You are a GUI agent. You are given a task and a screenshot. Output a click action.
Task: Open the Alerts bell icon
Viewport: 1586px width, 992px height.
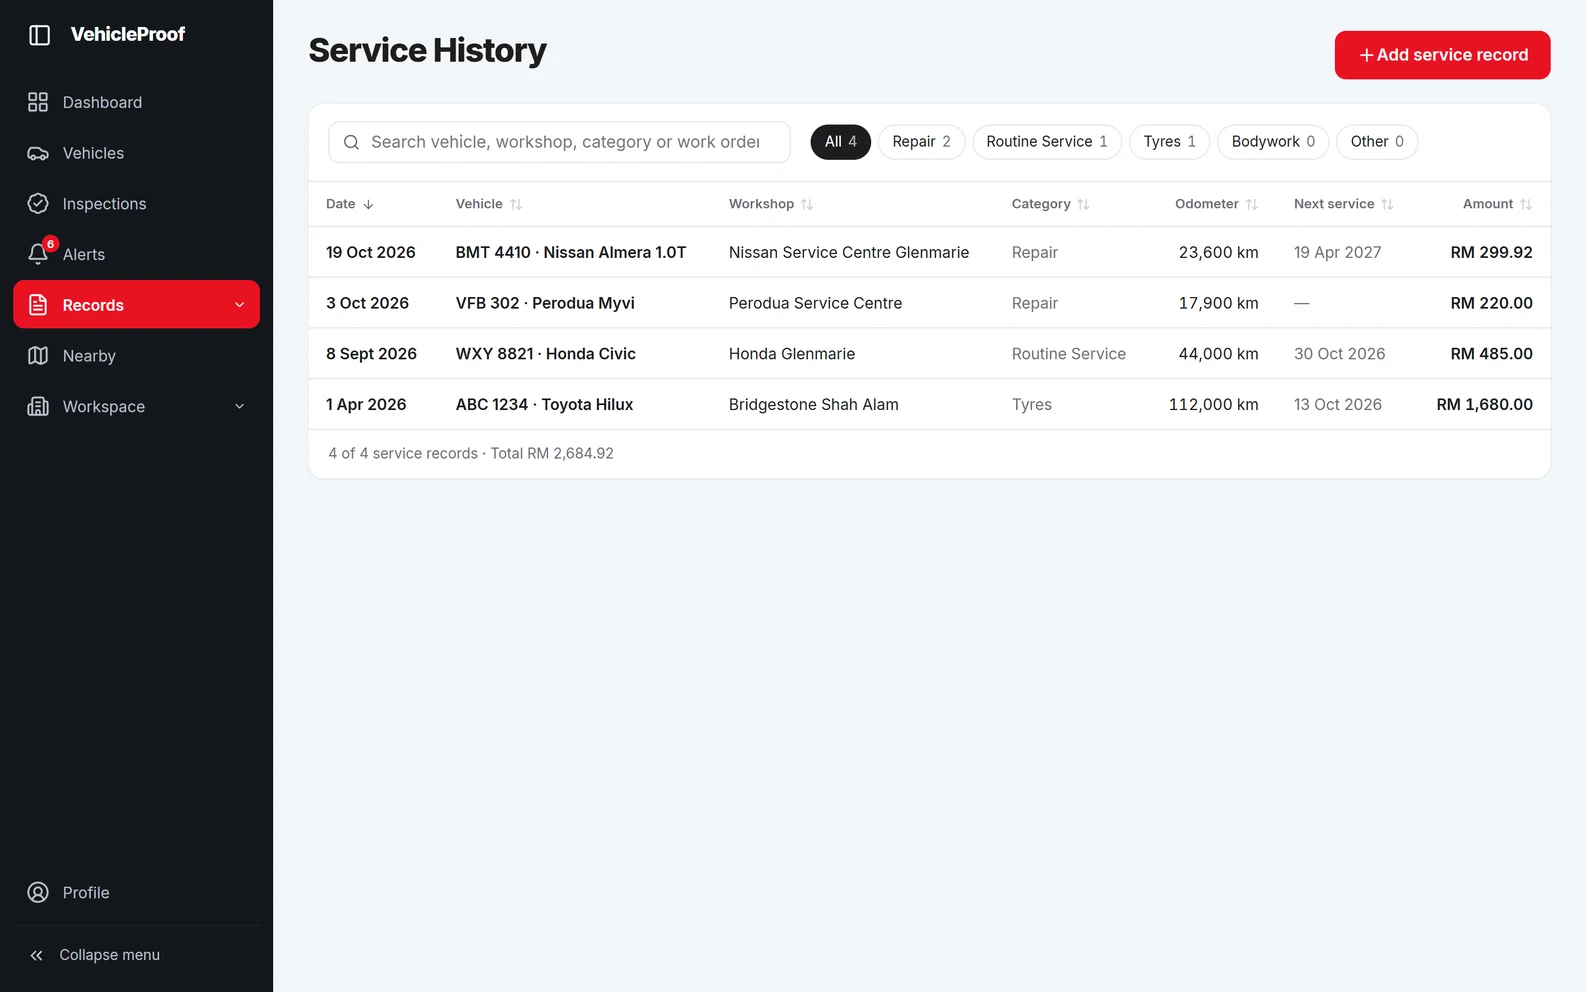point(38,254)
